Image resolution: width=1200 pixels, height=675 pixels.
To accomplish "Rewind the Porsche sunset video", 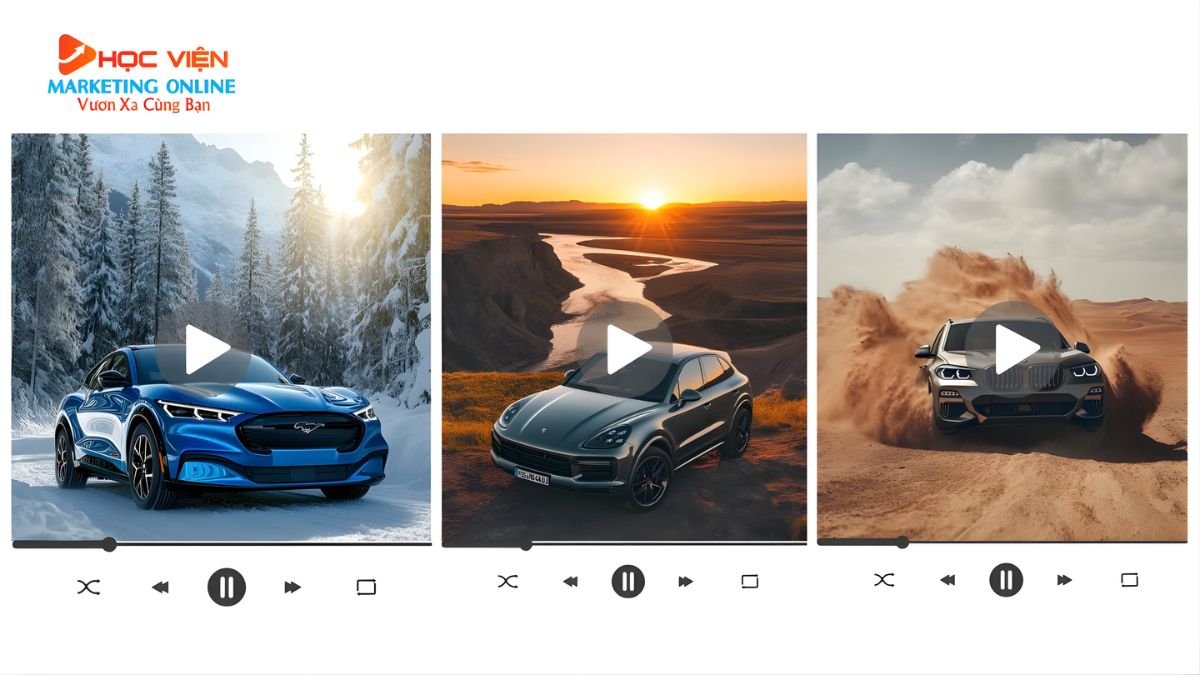I will 570,581.
